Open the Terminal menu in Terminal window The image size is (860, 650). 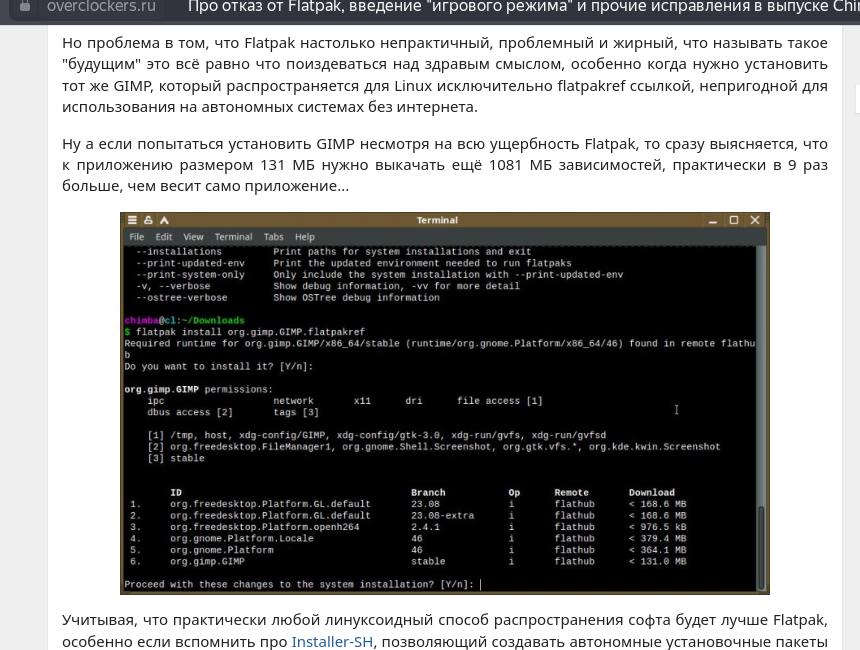233,237
